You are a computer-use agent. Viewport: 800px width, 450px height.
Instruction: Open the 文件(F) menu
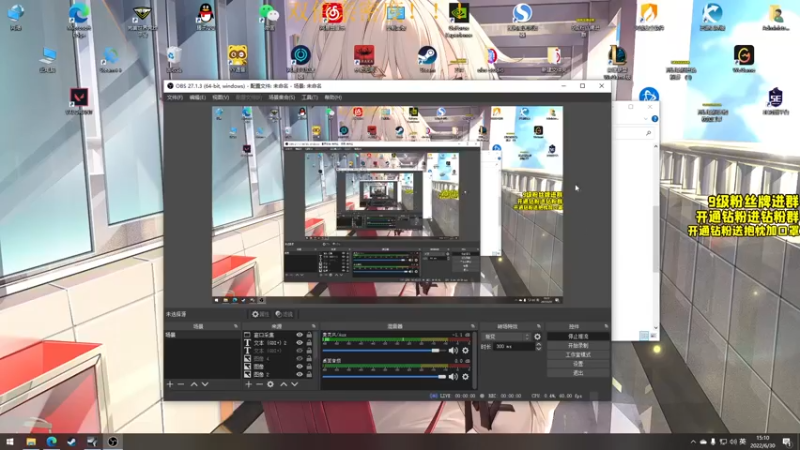[174, 97]
